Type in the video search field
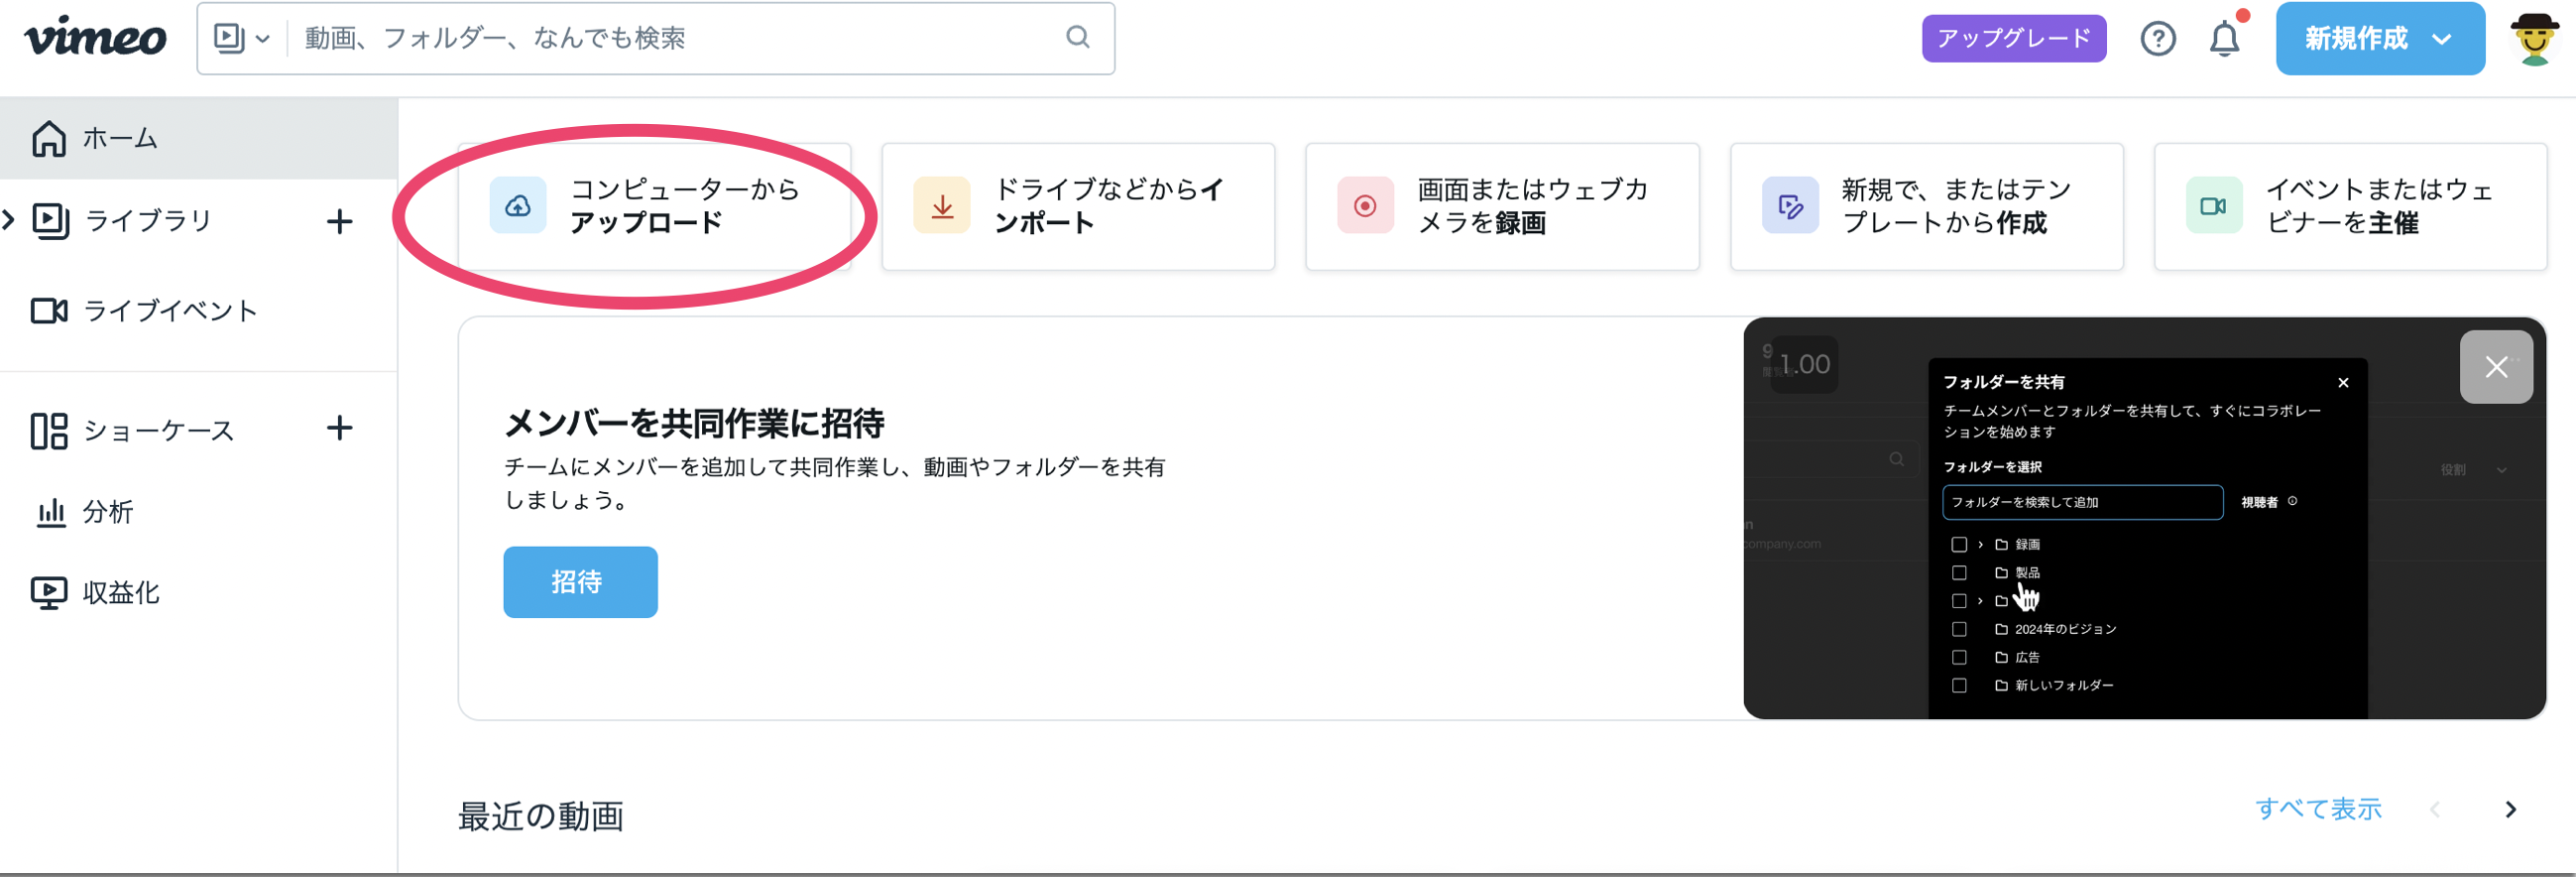 click(x=670, y=39)
